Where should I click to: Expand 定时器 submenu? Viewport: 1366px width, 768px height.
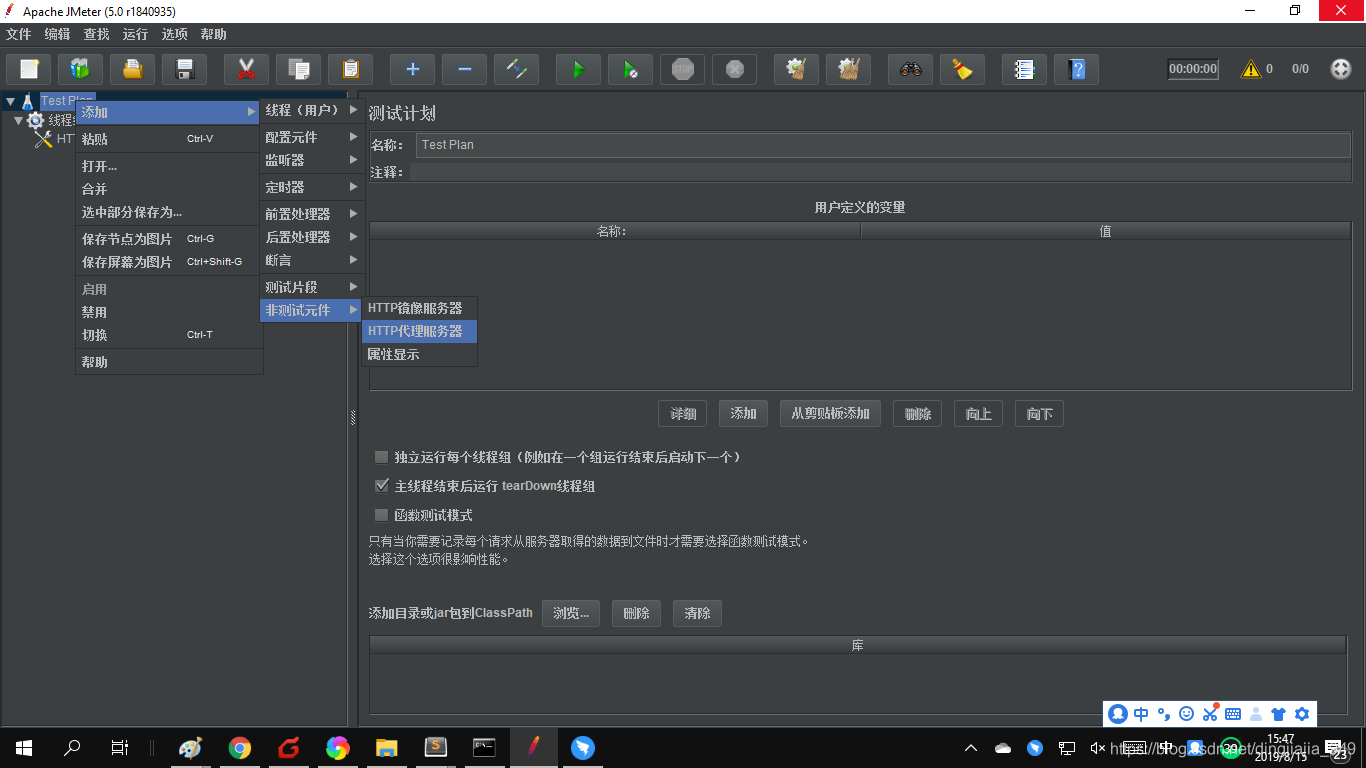pyautogui.click(x=312, y=187)
